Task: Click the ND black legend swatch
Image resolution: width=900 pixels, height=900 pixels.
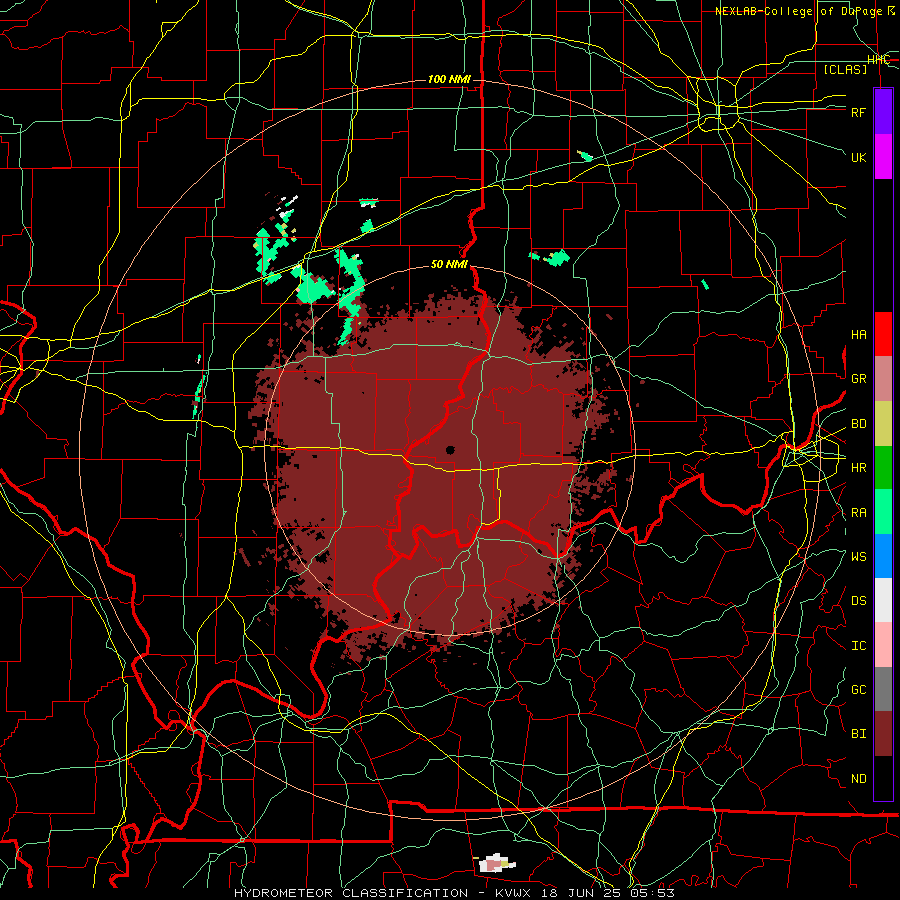Action: click(x=883, y=778)
